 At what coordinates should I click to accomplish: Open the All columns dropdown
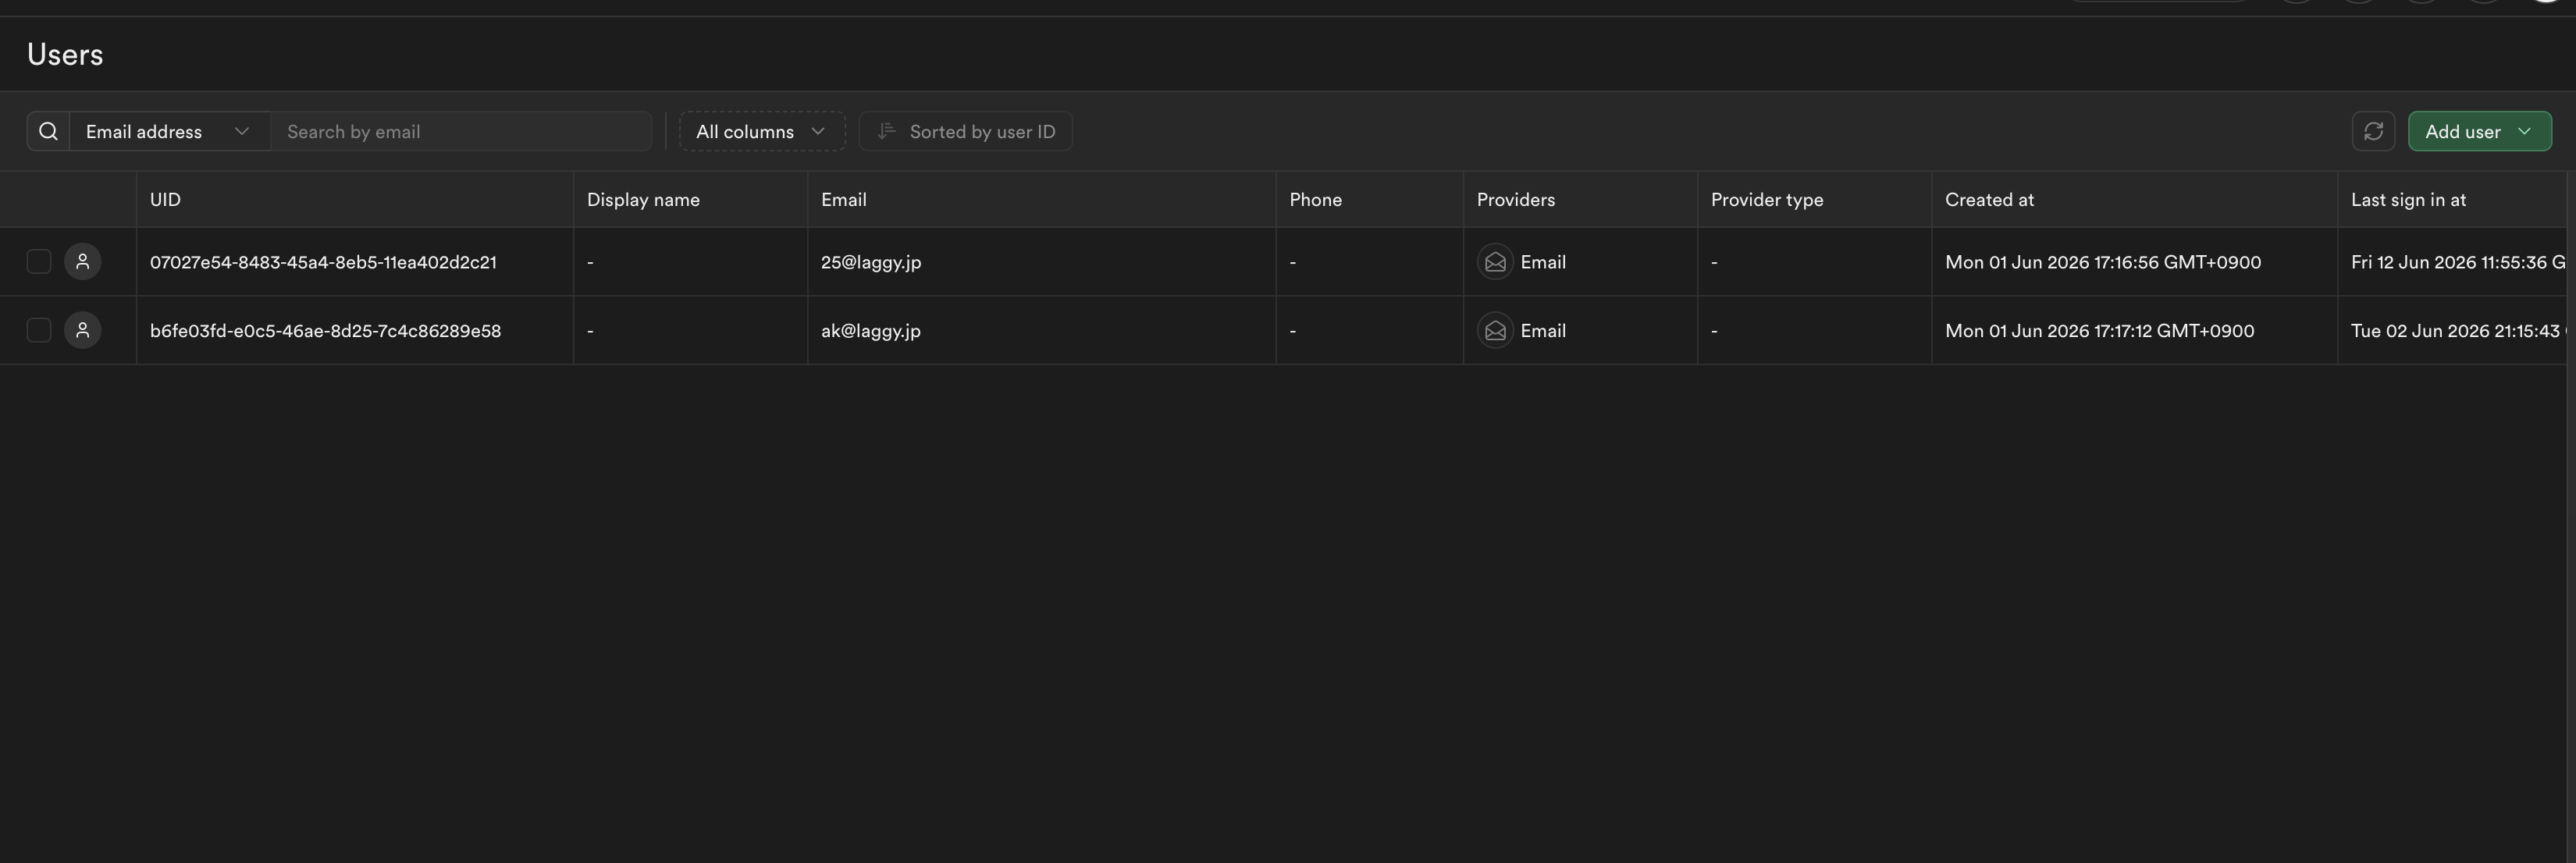pyautogui.click(x=762, y=131)
